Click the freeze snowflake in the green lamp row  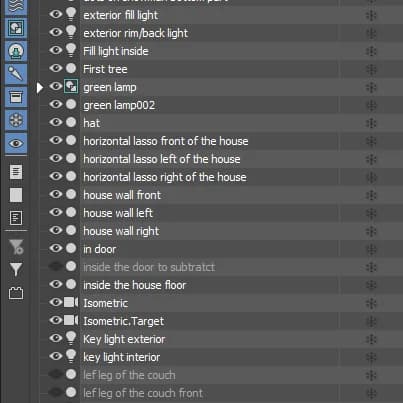coord(371,87)
